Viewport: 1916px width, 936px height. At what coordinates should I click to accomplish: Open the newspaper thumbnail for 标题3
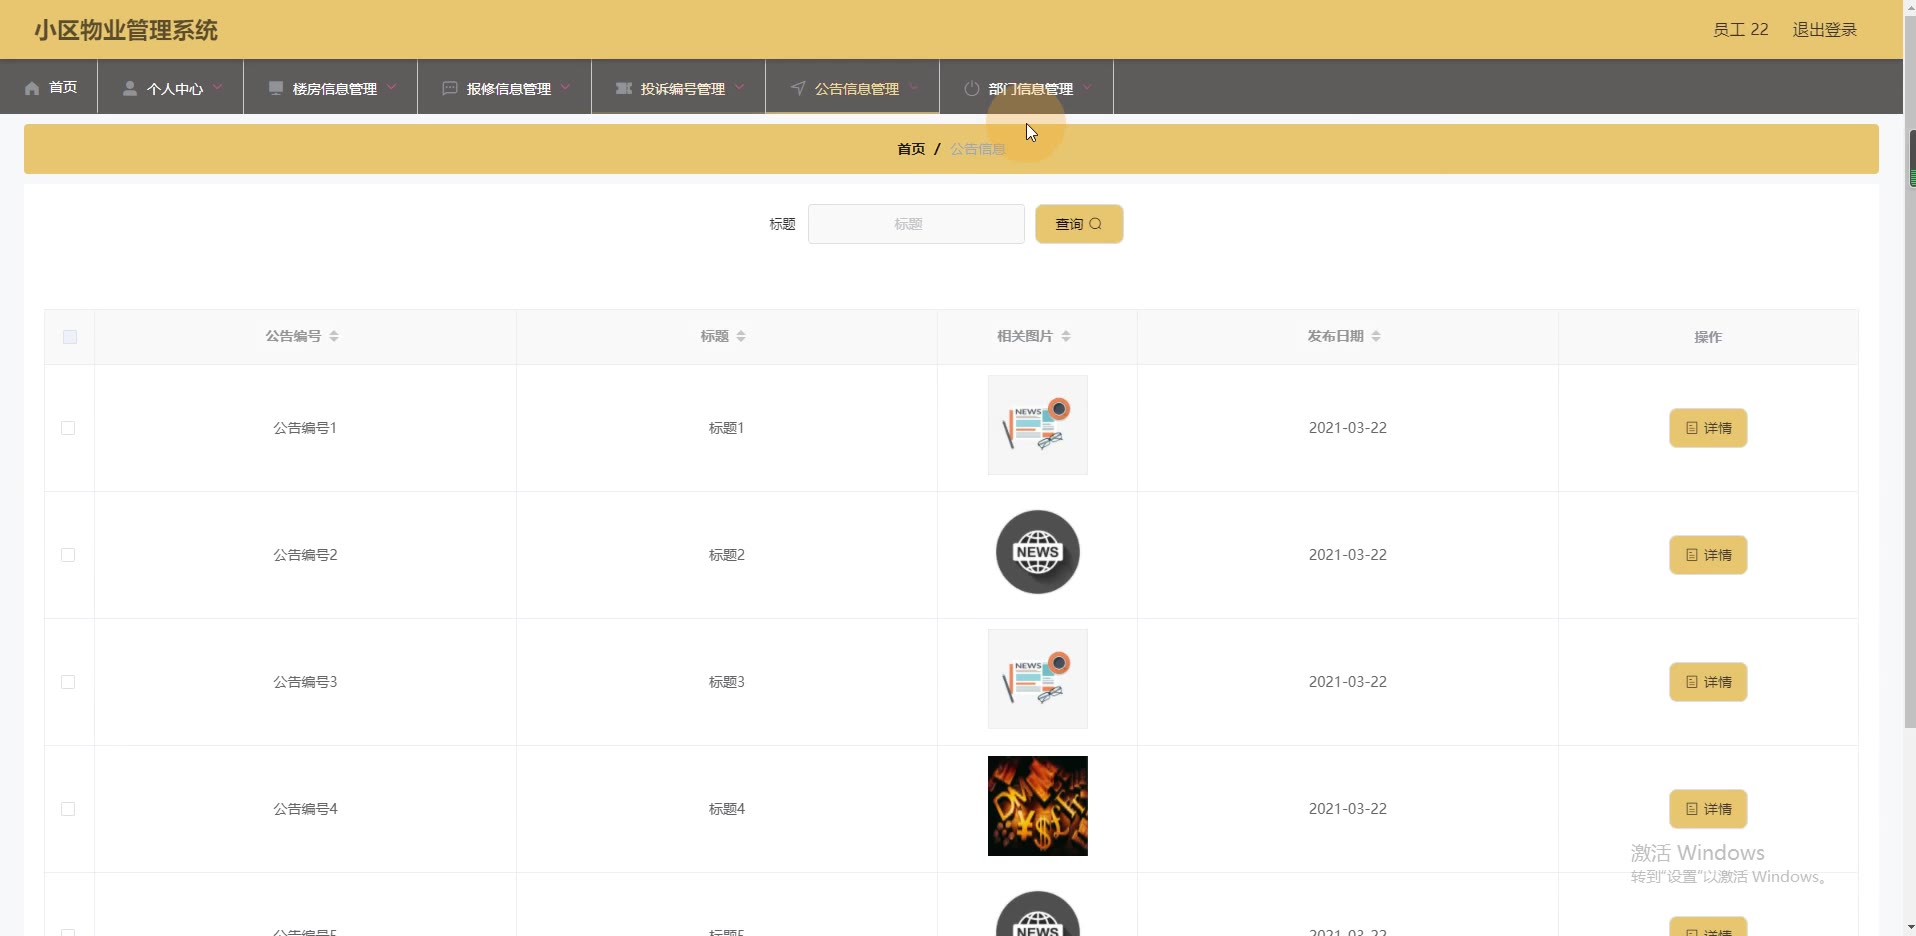coord(1038,679)
